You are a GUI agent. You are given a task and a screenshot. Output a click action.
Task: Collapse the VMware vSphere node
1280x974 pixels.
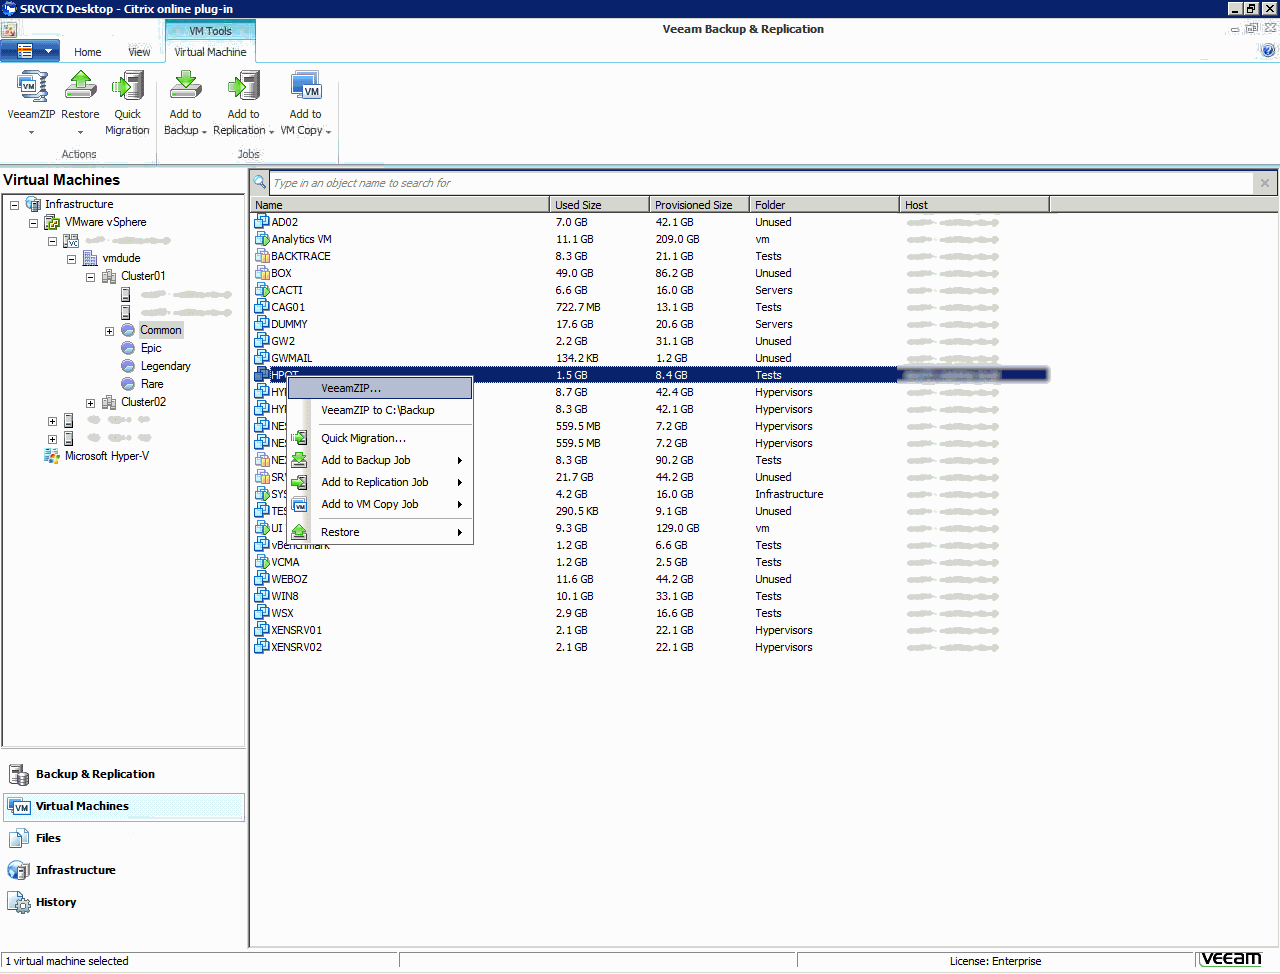33,223
